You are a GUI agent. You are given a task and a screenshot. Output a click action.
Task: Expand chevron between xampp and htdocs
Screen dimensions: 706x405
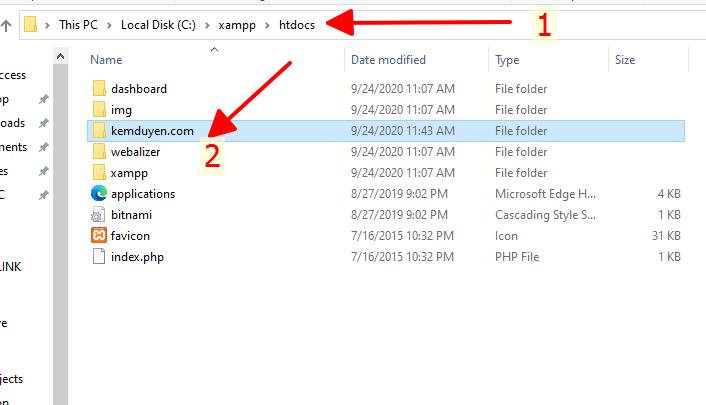point(267,25)
